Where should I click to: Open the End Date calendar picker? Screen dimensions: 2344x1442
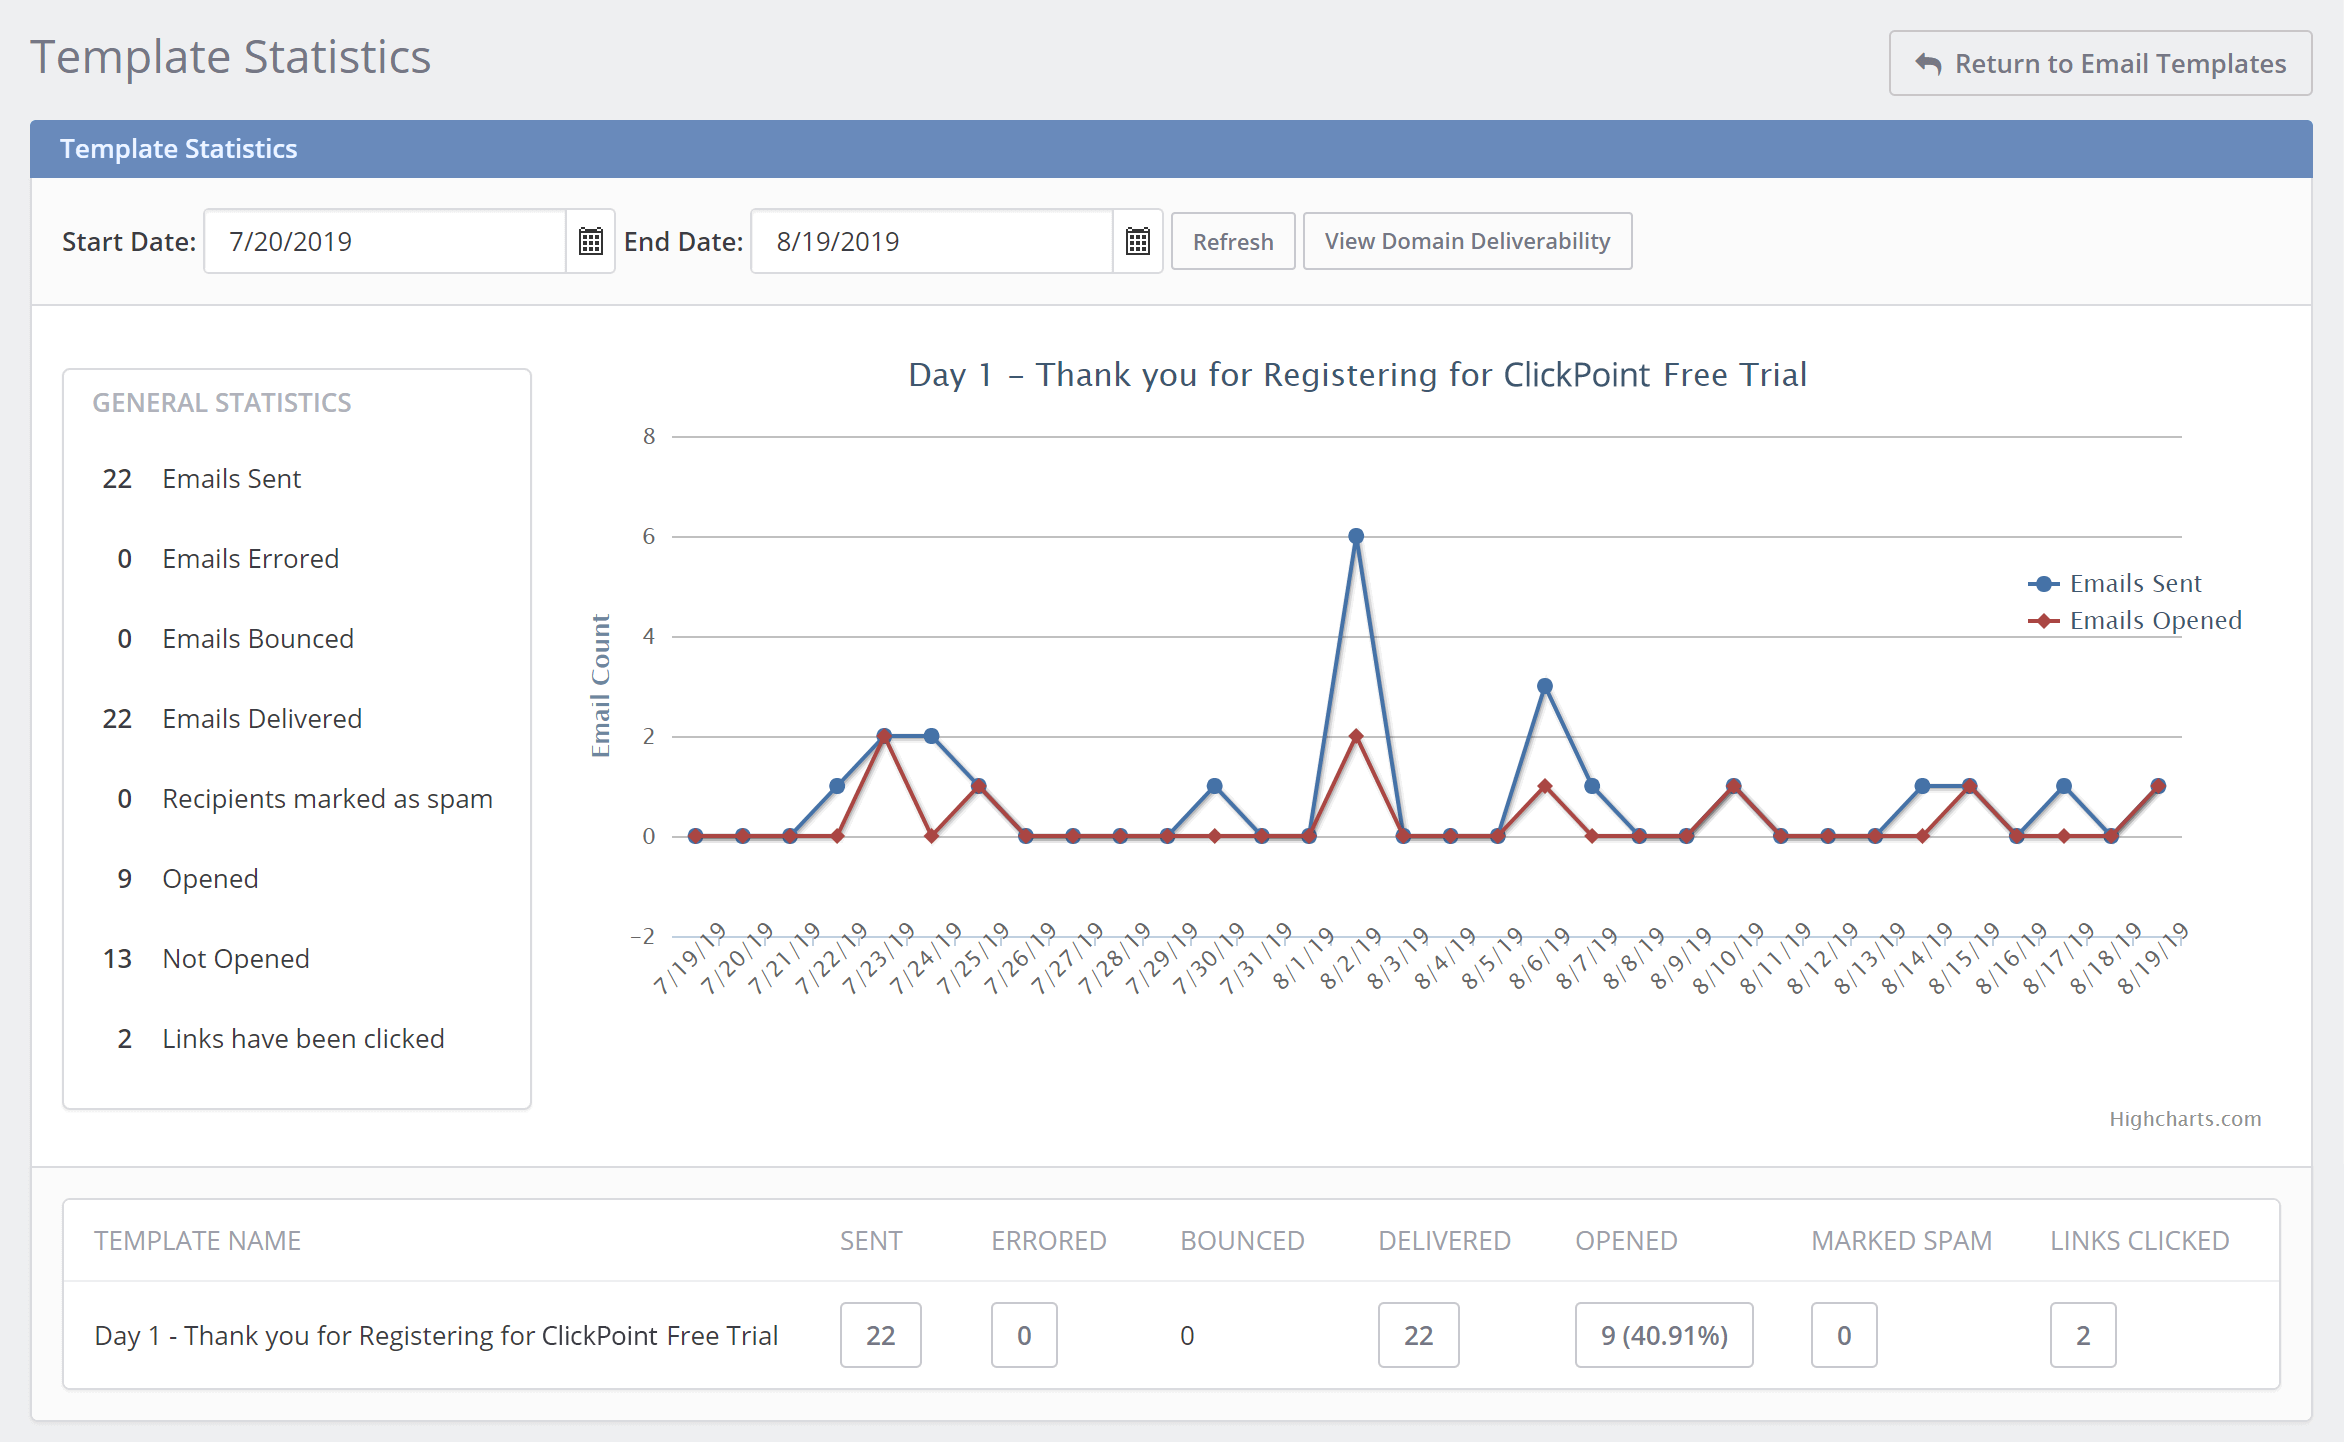pos(1137,241)
